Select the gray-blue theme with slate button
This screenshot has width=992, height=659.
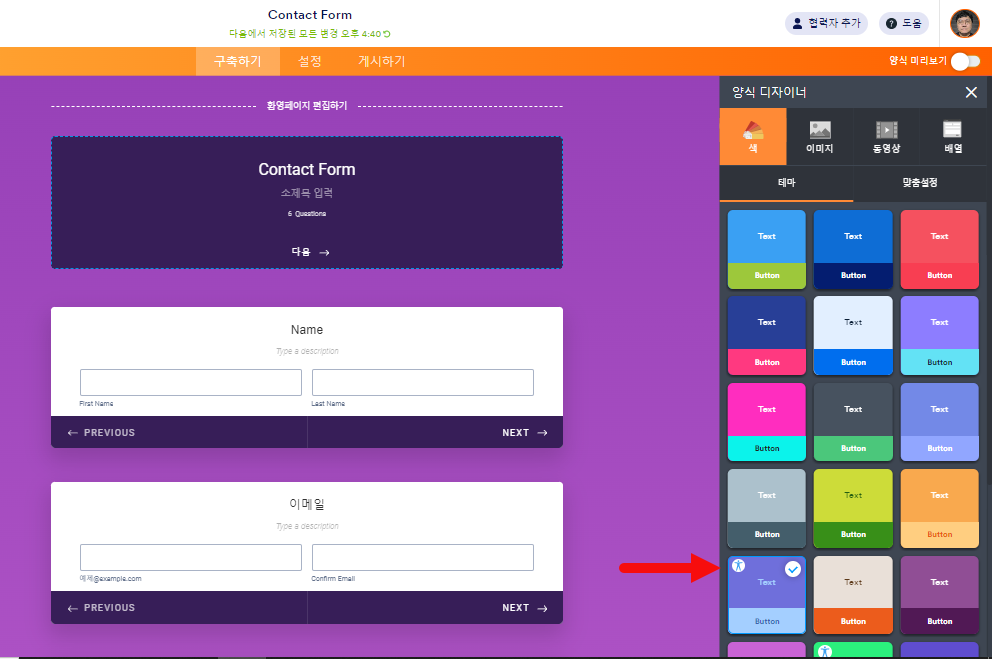(x=766, y=508)
